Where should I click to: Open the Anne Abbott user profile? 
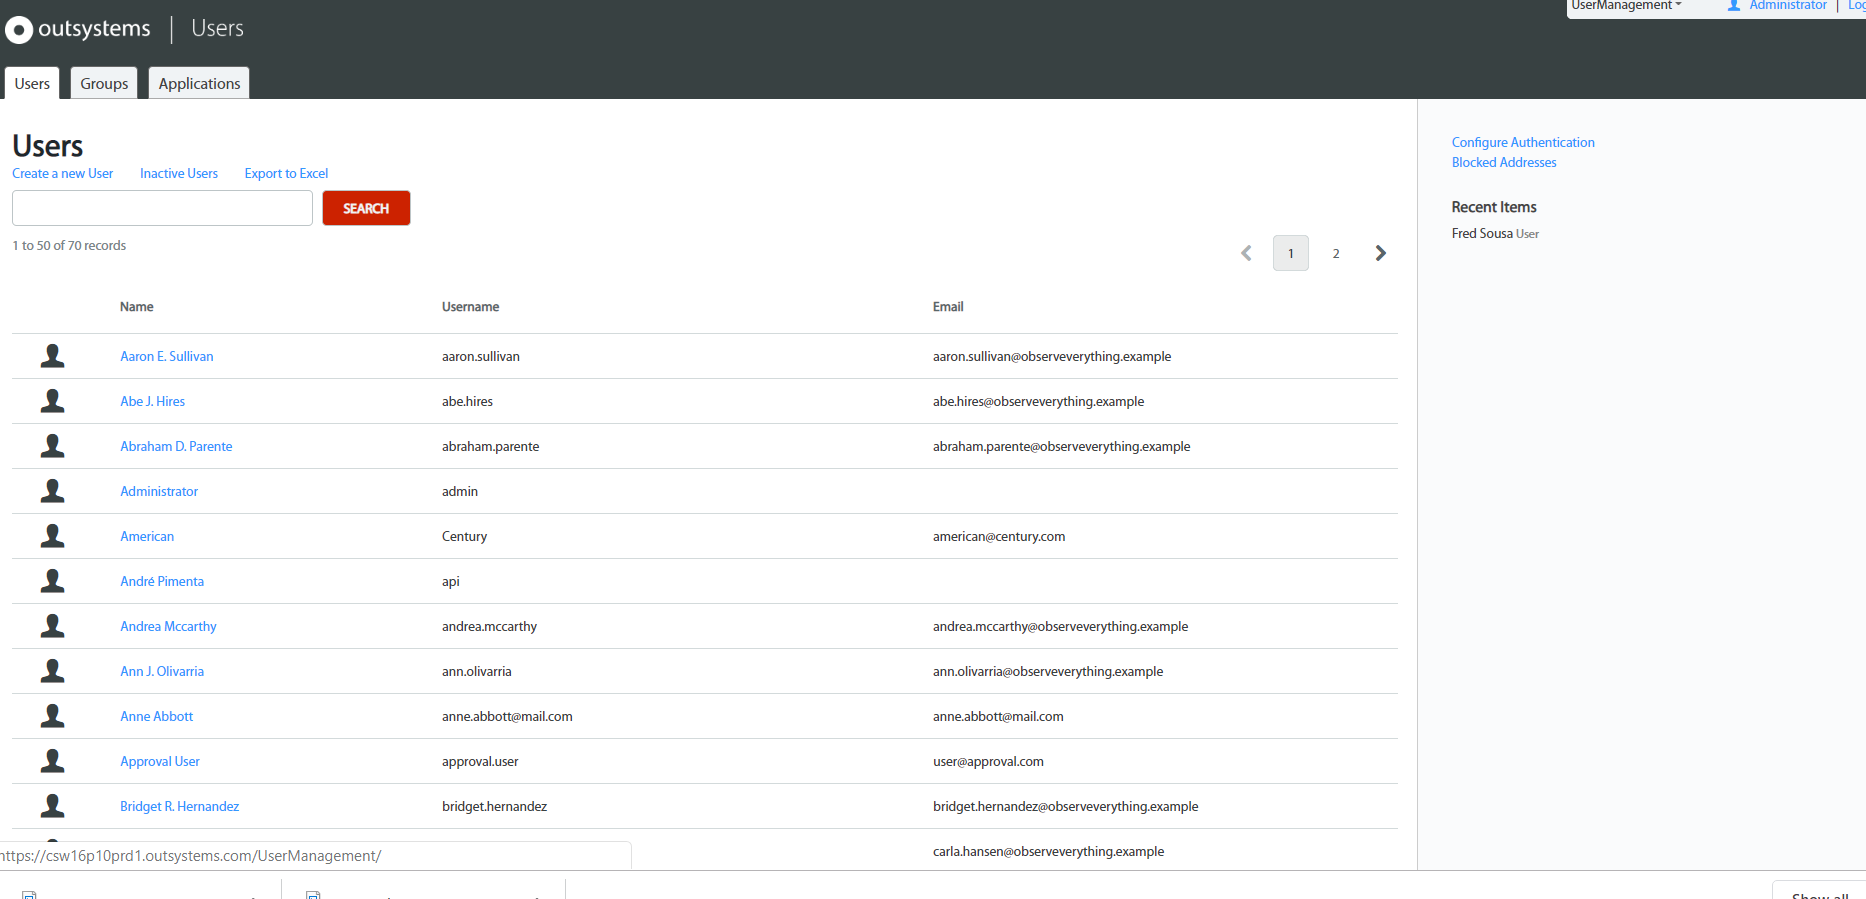[157, 716]
